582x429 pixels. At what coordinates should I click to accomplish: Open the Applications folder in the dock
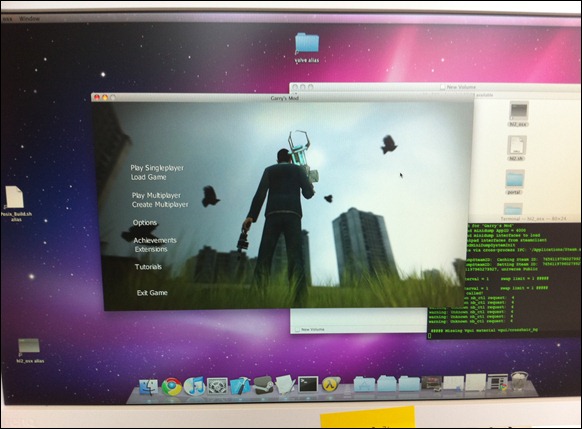pos(364,384)
